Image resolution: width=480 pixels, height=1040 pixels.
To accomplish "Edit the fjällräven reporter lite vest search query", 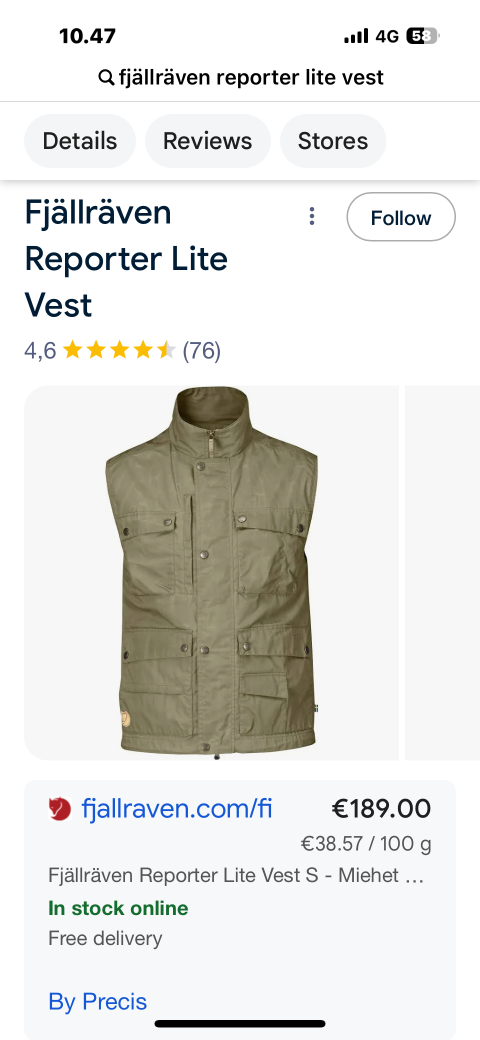I will 251,78.
